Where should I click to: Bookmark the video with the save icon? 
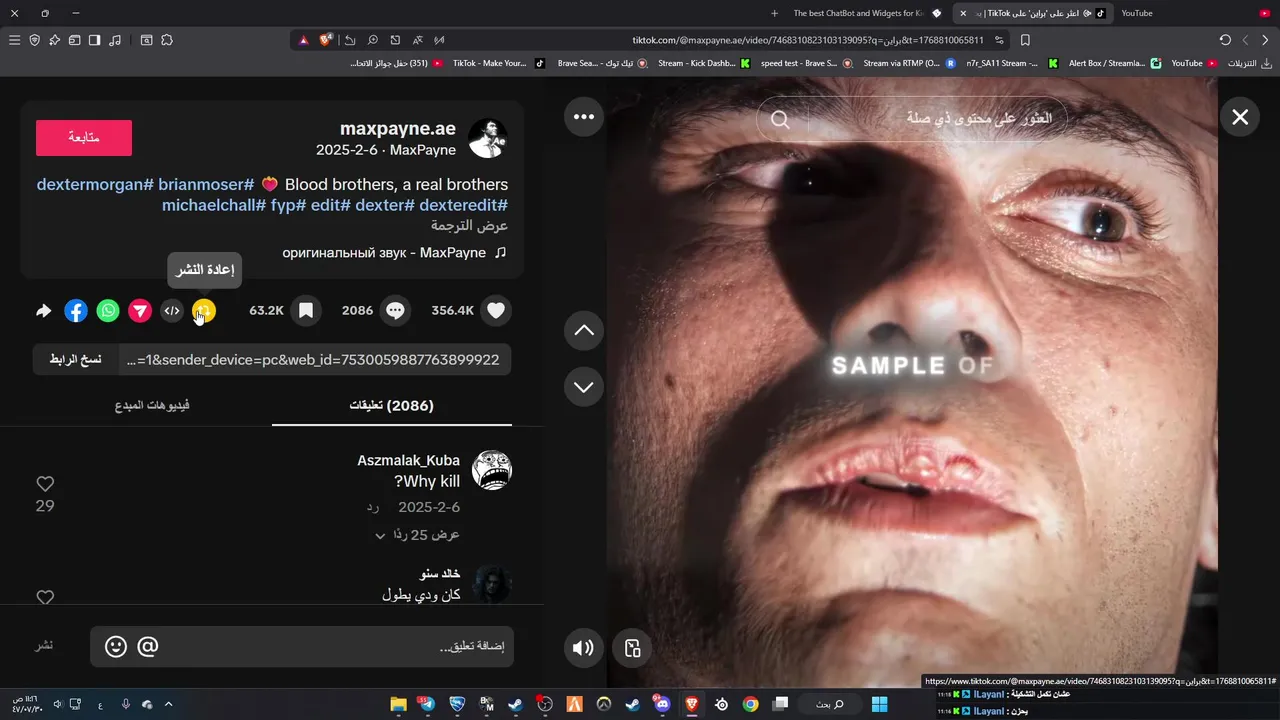coord(306,311)
